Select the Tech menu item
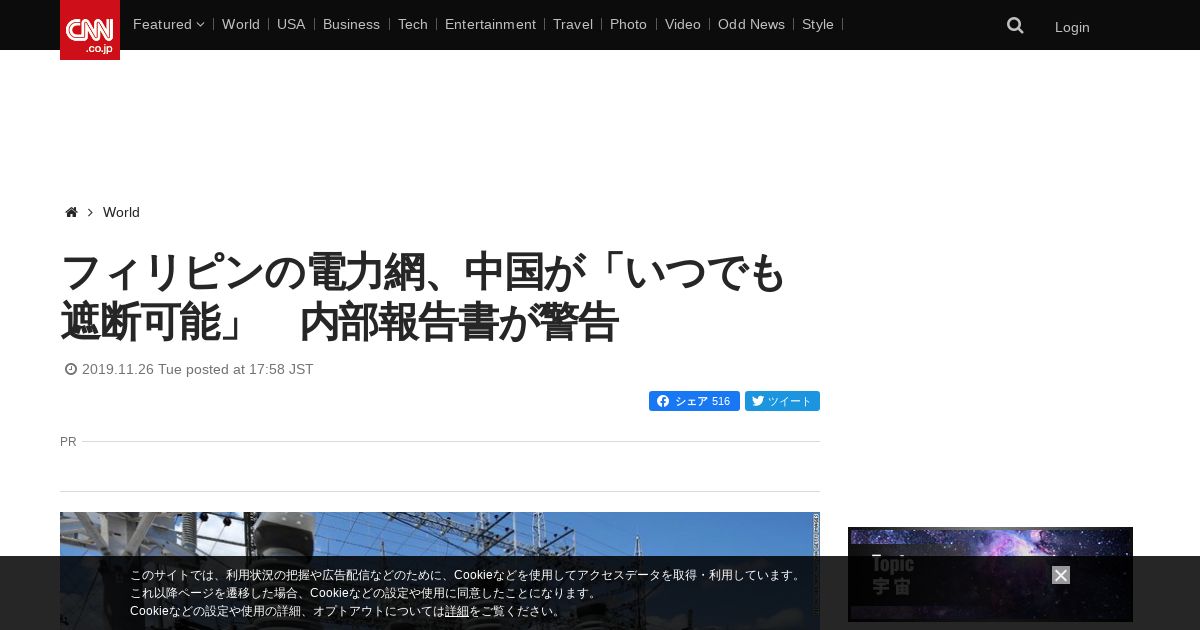 [x=413, y=24]
